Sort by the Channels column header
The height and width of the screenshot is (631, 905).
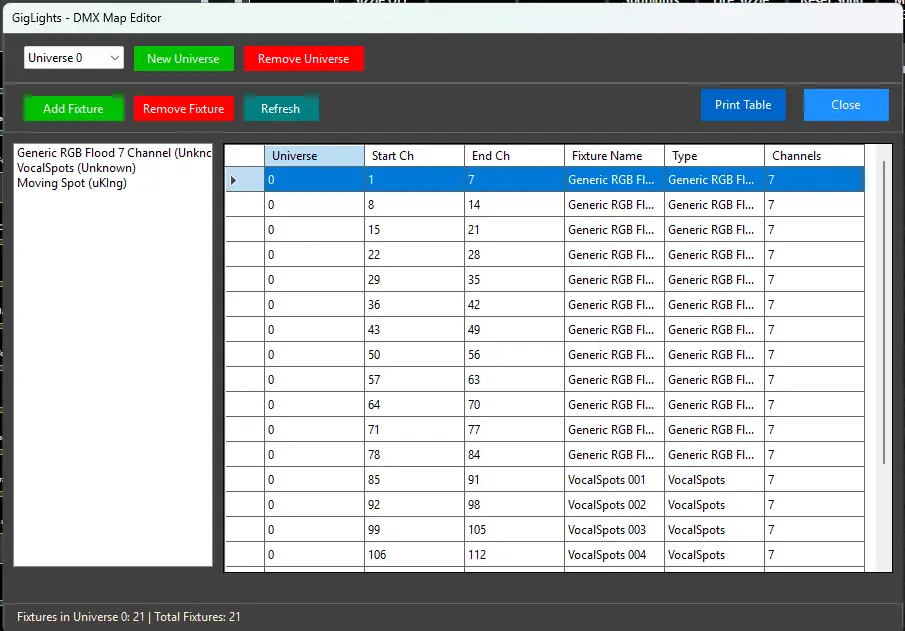[814, 156]
